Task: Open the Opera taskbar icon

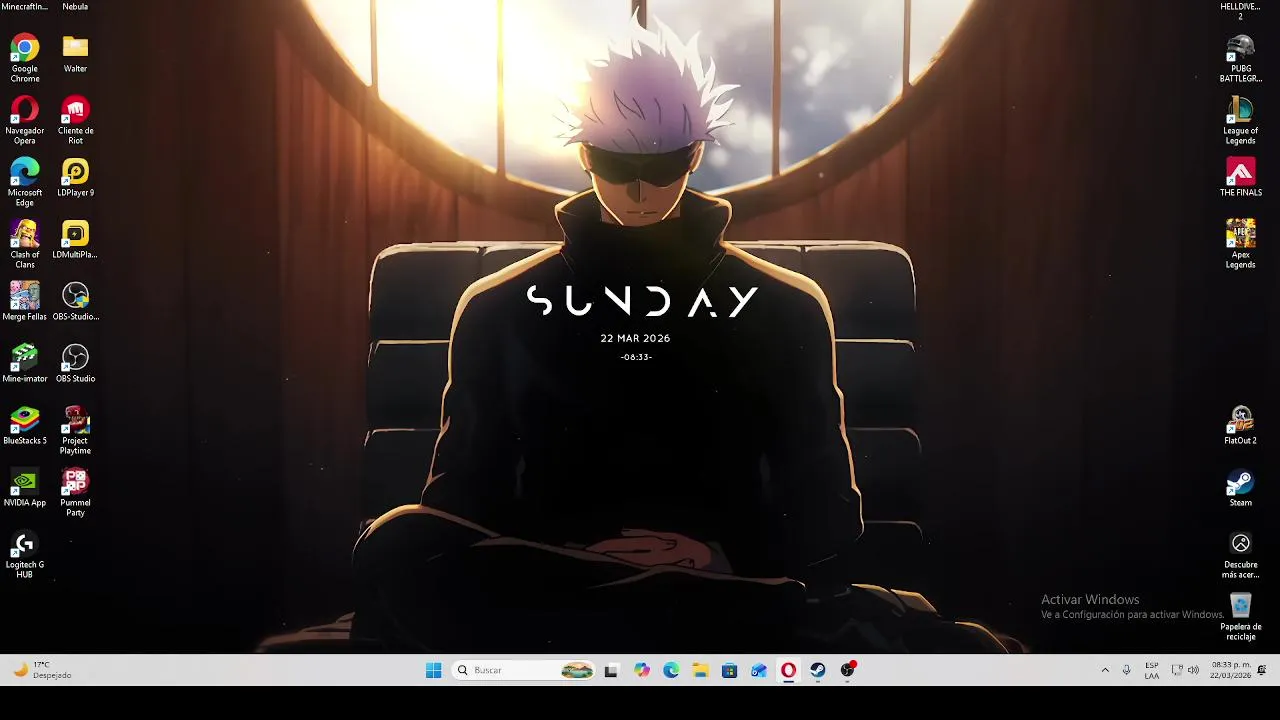Action: coord(788,670)
